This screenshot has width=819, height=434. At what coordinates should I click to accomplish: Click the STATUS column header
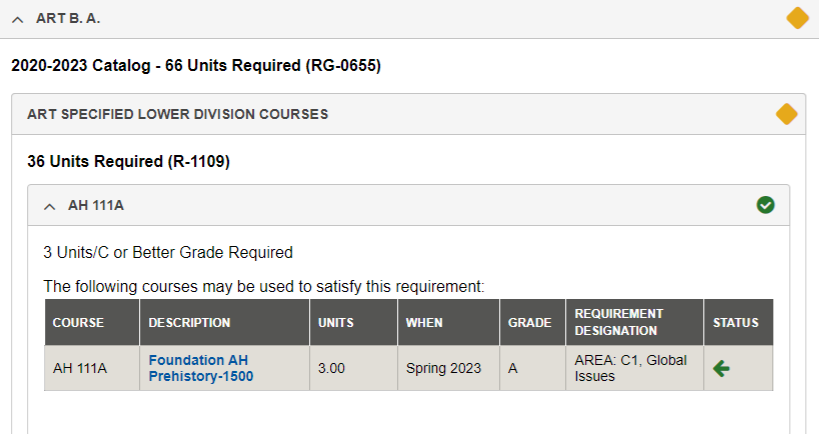[x=736, y=323]
